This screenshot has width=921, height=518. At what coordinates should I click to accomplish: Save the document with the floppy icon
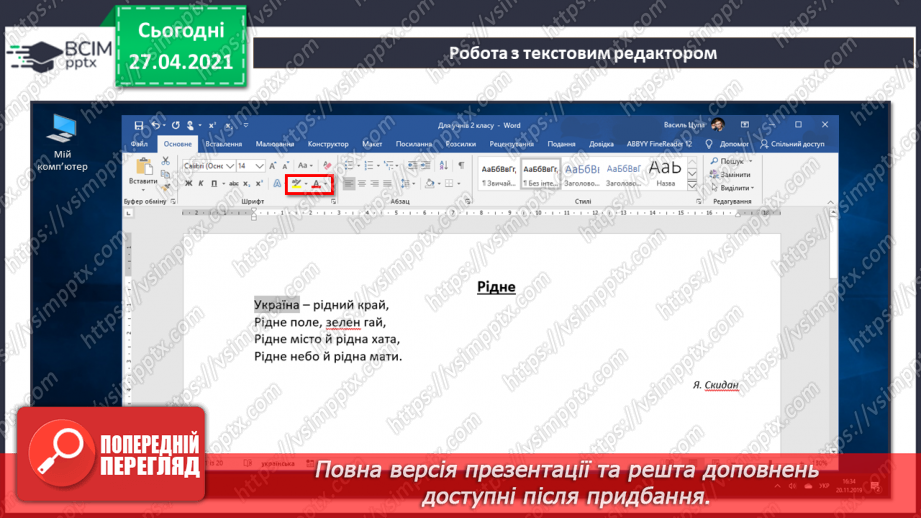139,125
